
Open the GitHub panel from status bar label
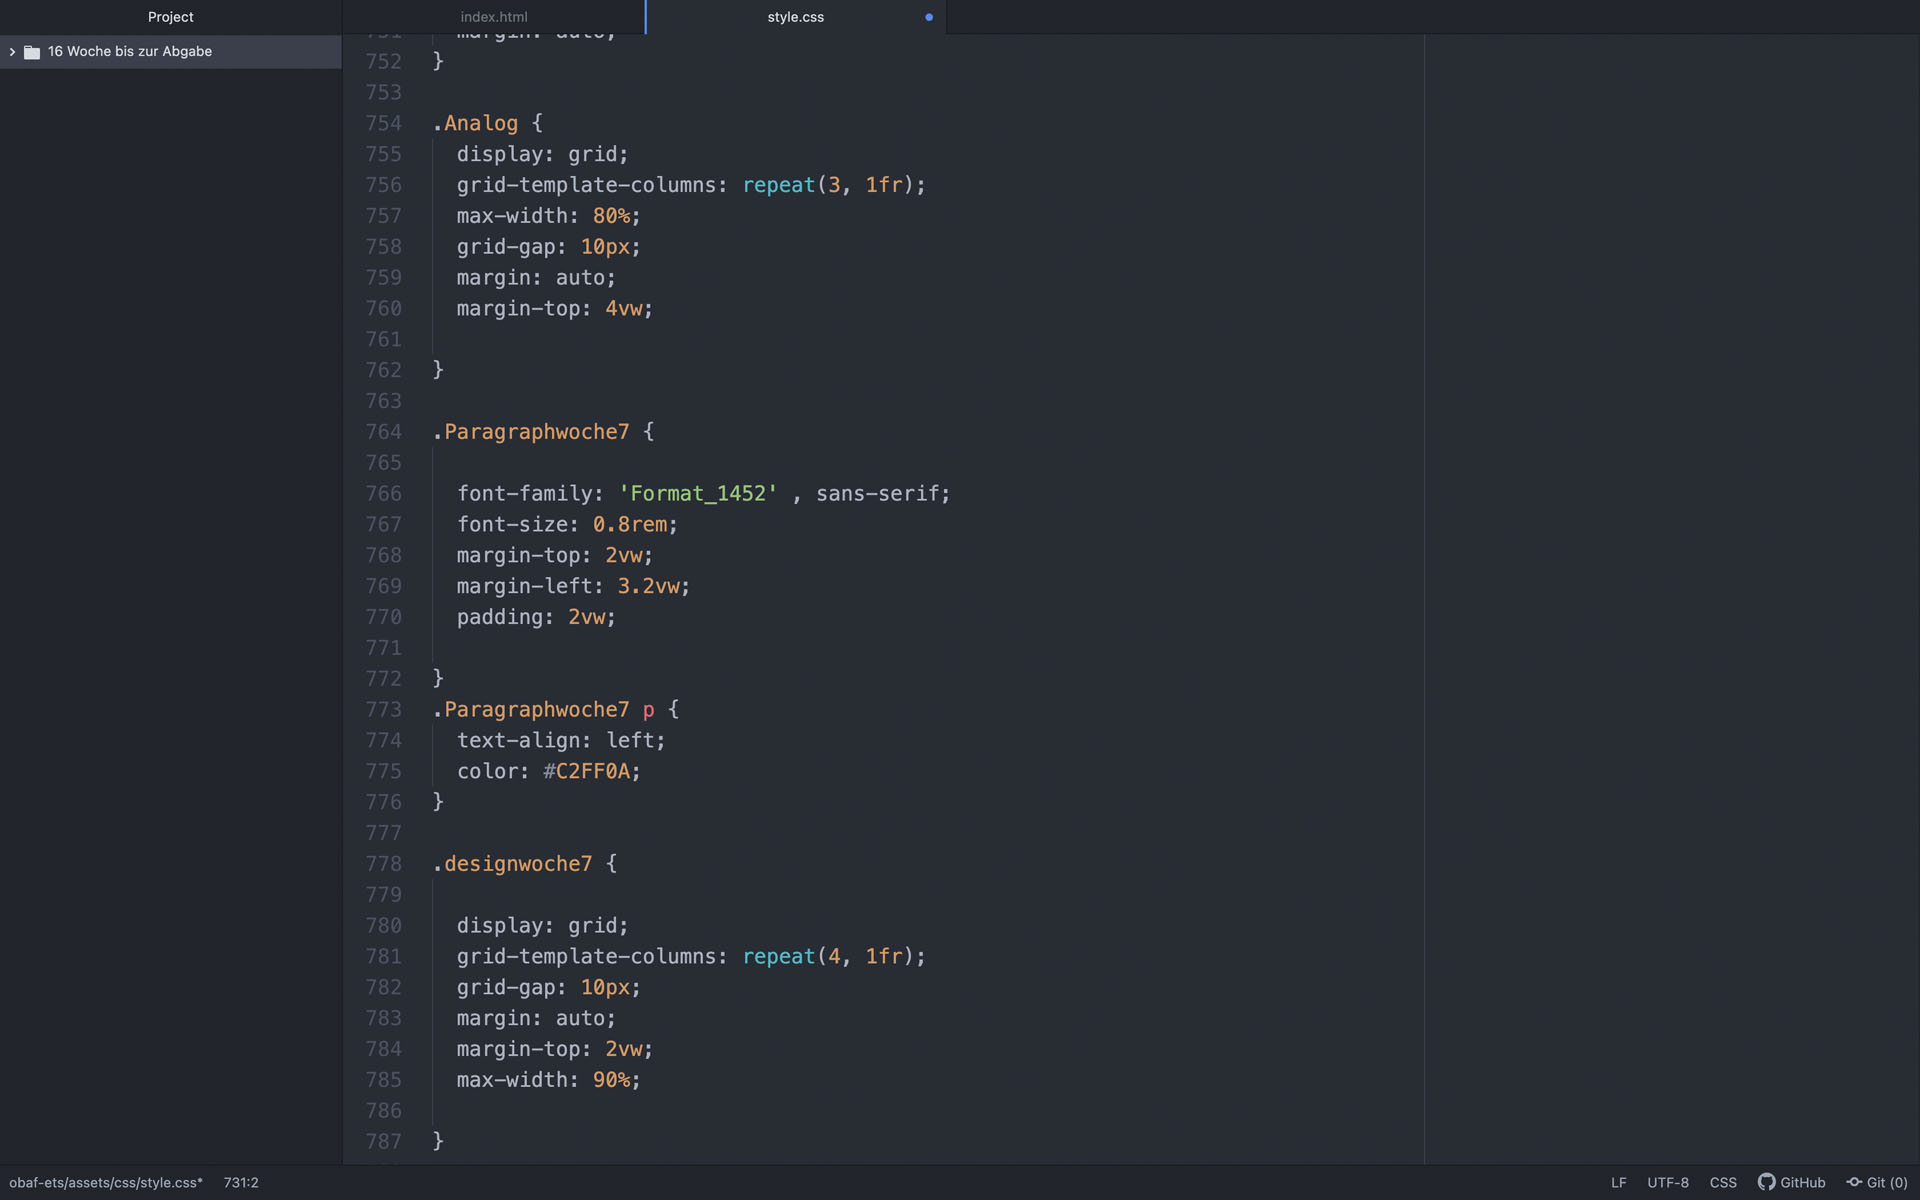[x=1803, y=1182]
